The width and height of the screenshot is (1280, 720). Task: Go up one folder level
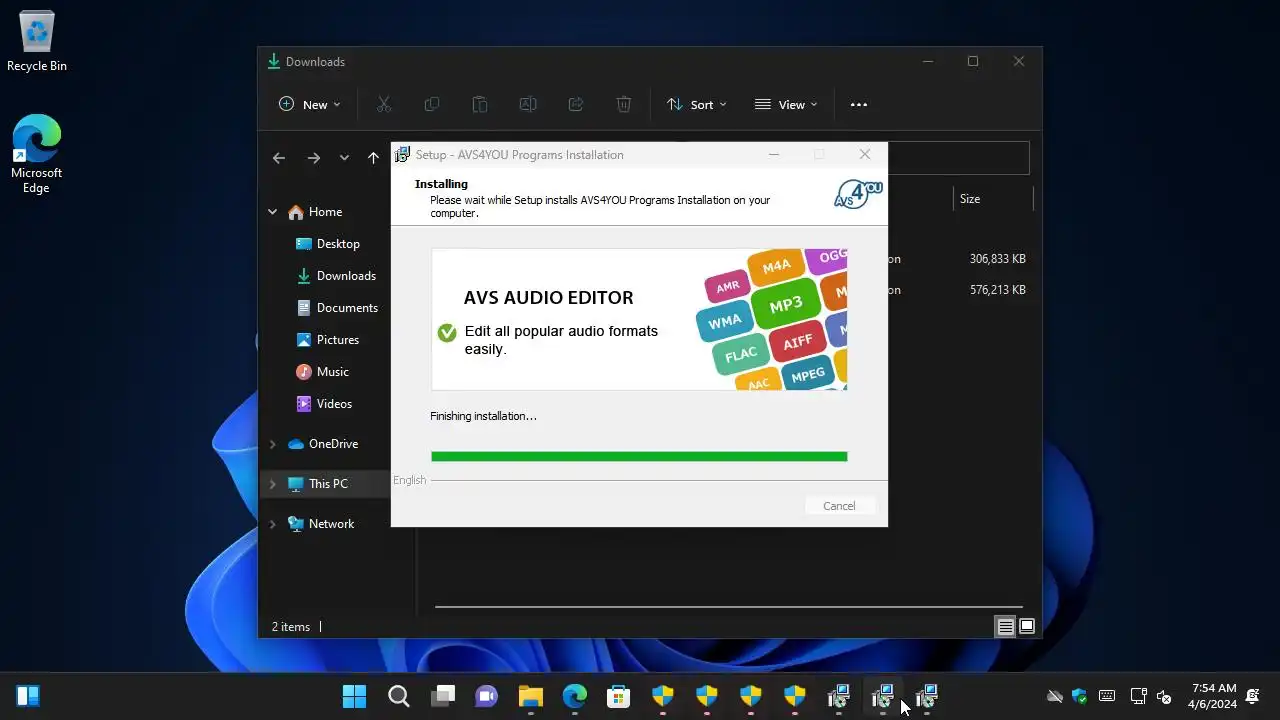point(373,158)
